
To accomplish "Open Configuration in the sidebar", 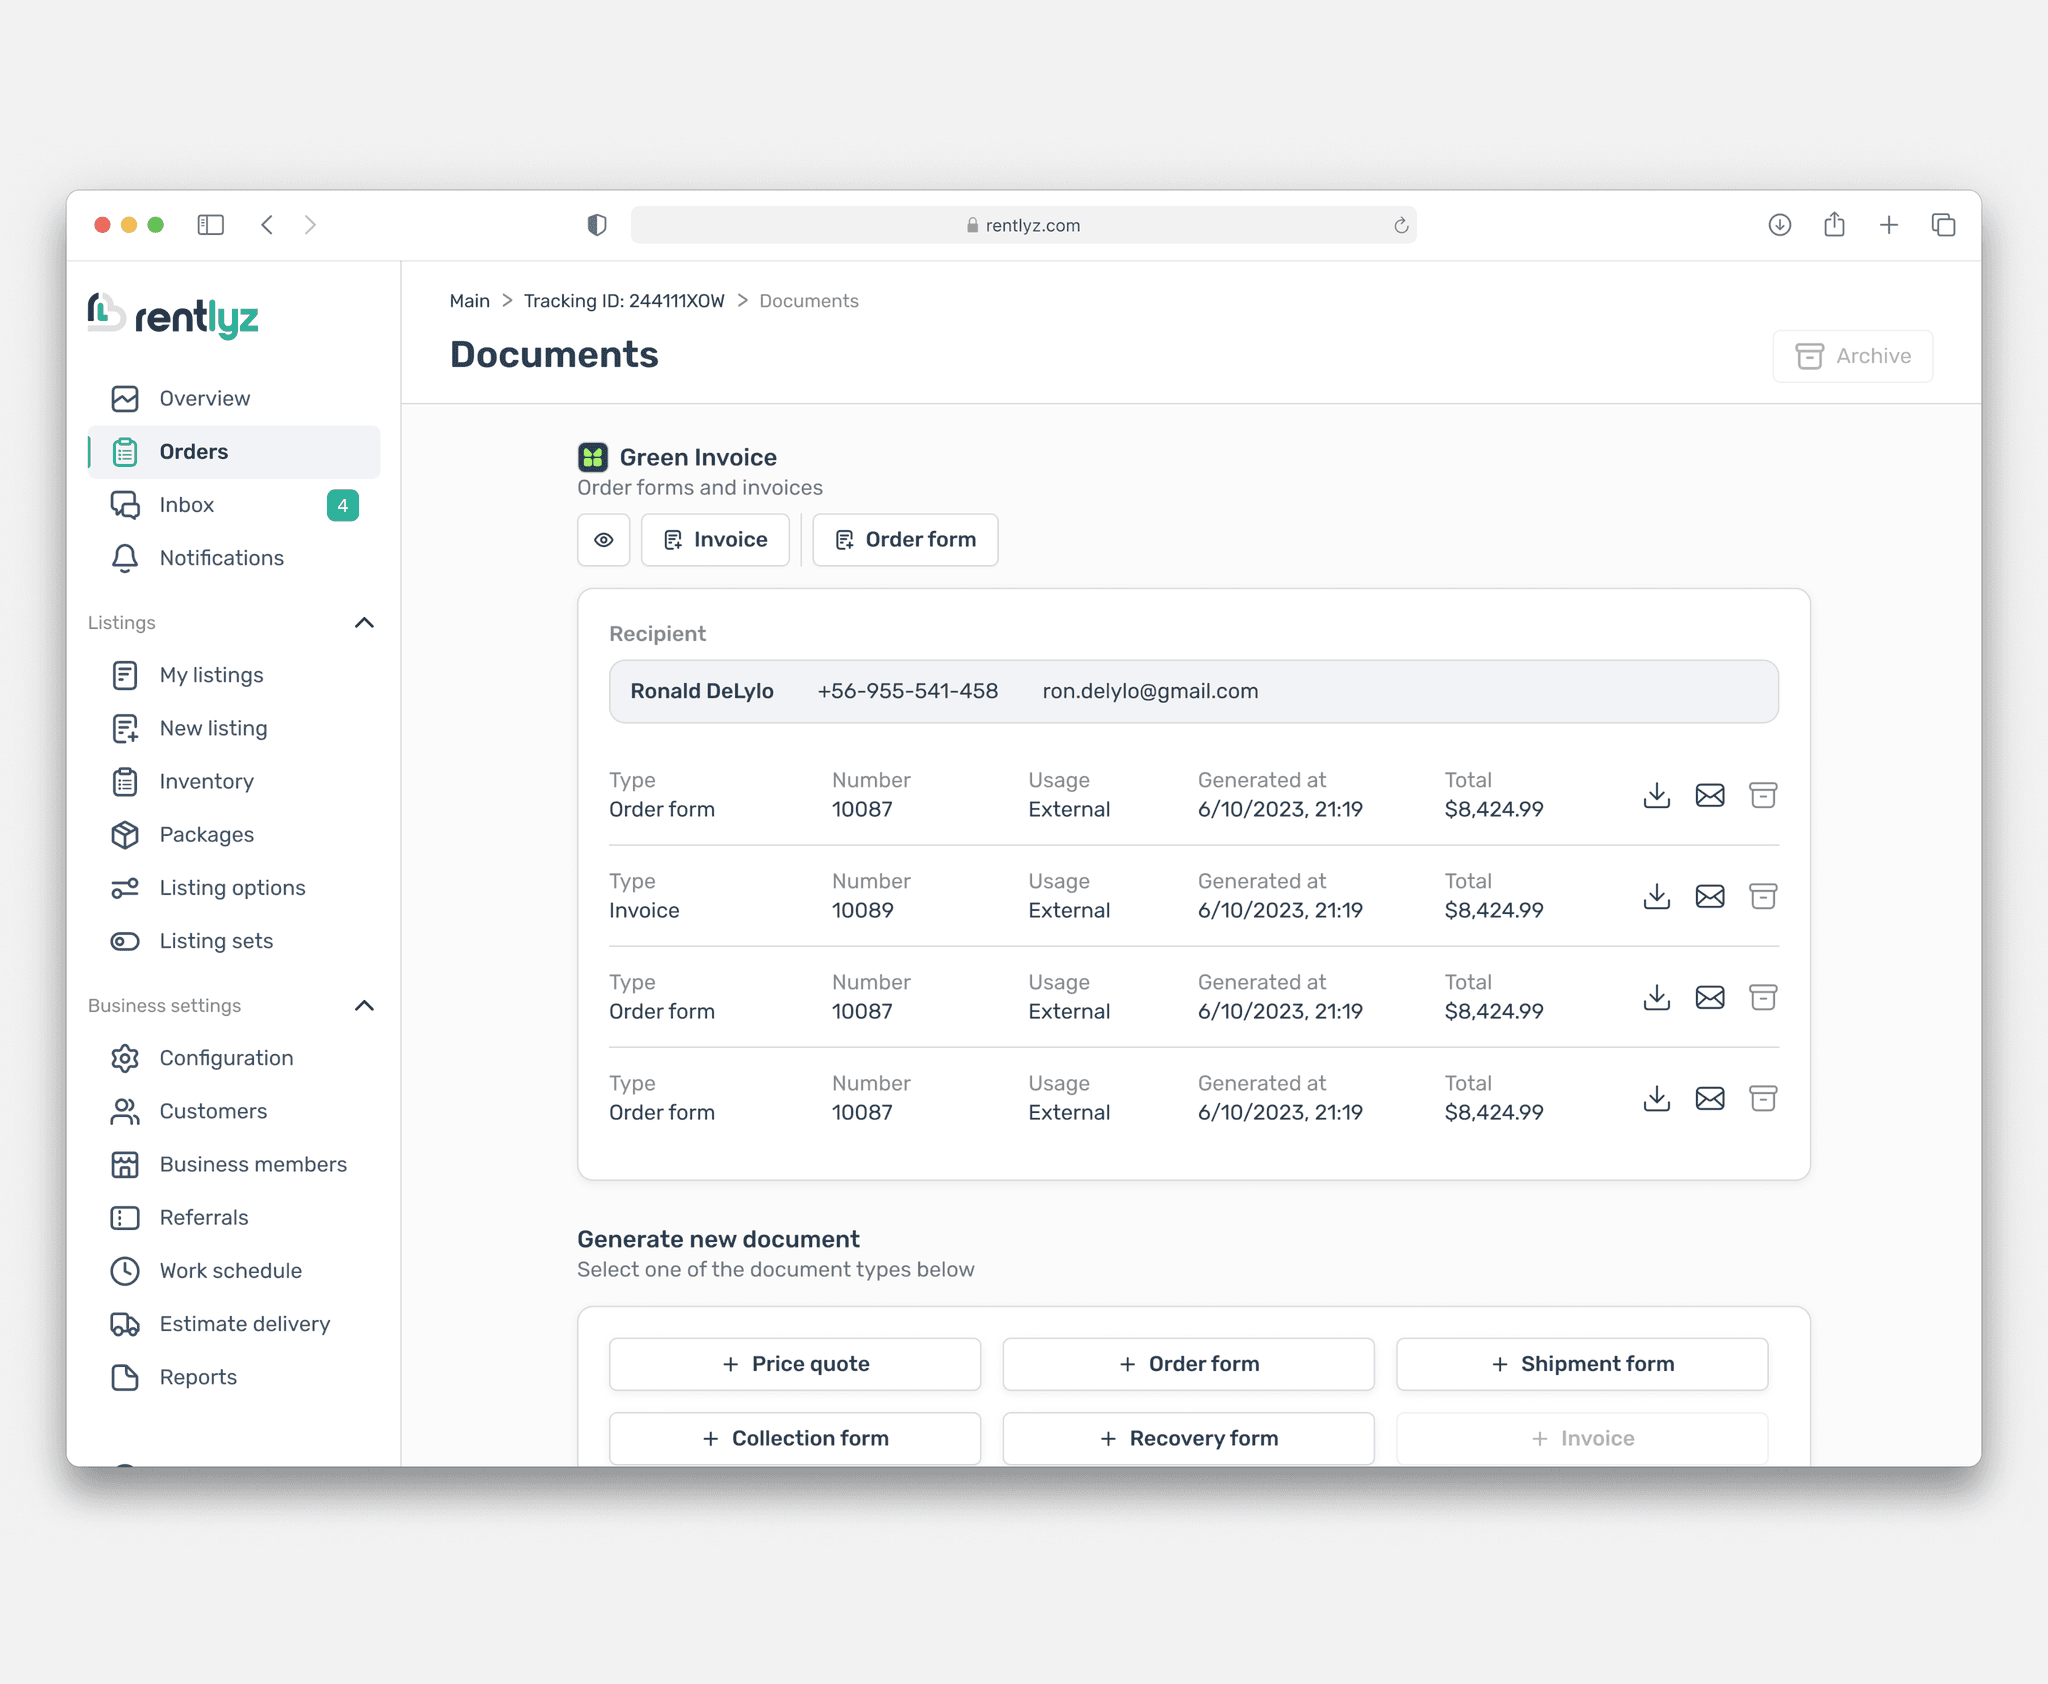I will click(226, 1058).
